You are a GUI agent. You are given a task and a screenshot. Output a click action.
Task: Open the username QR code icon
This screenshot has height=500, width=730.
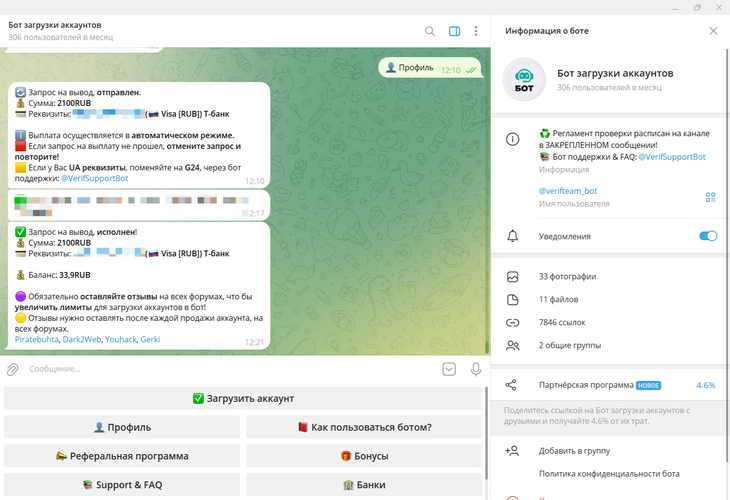pos(710,197)
